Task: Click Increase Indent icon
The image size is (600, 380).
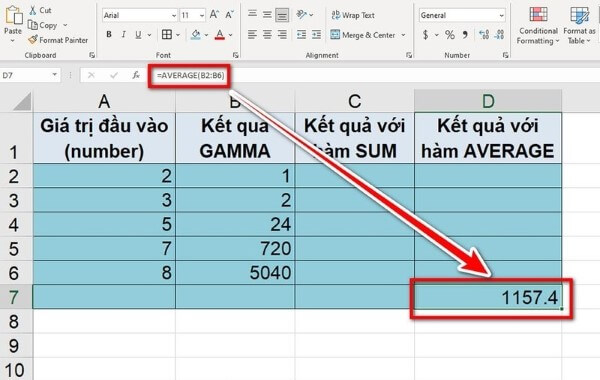Action: [x=316, y=35]
